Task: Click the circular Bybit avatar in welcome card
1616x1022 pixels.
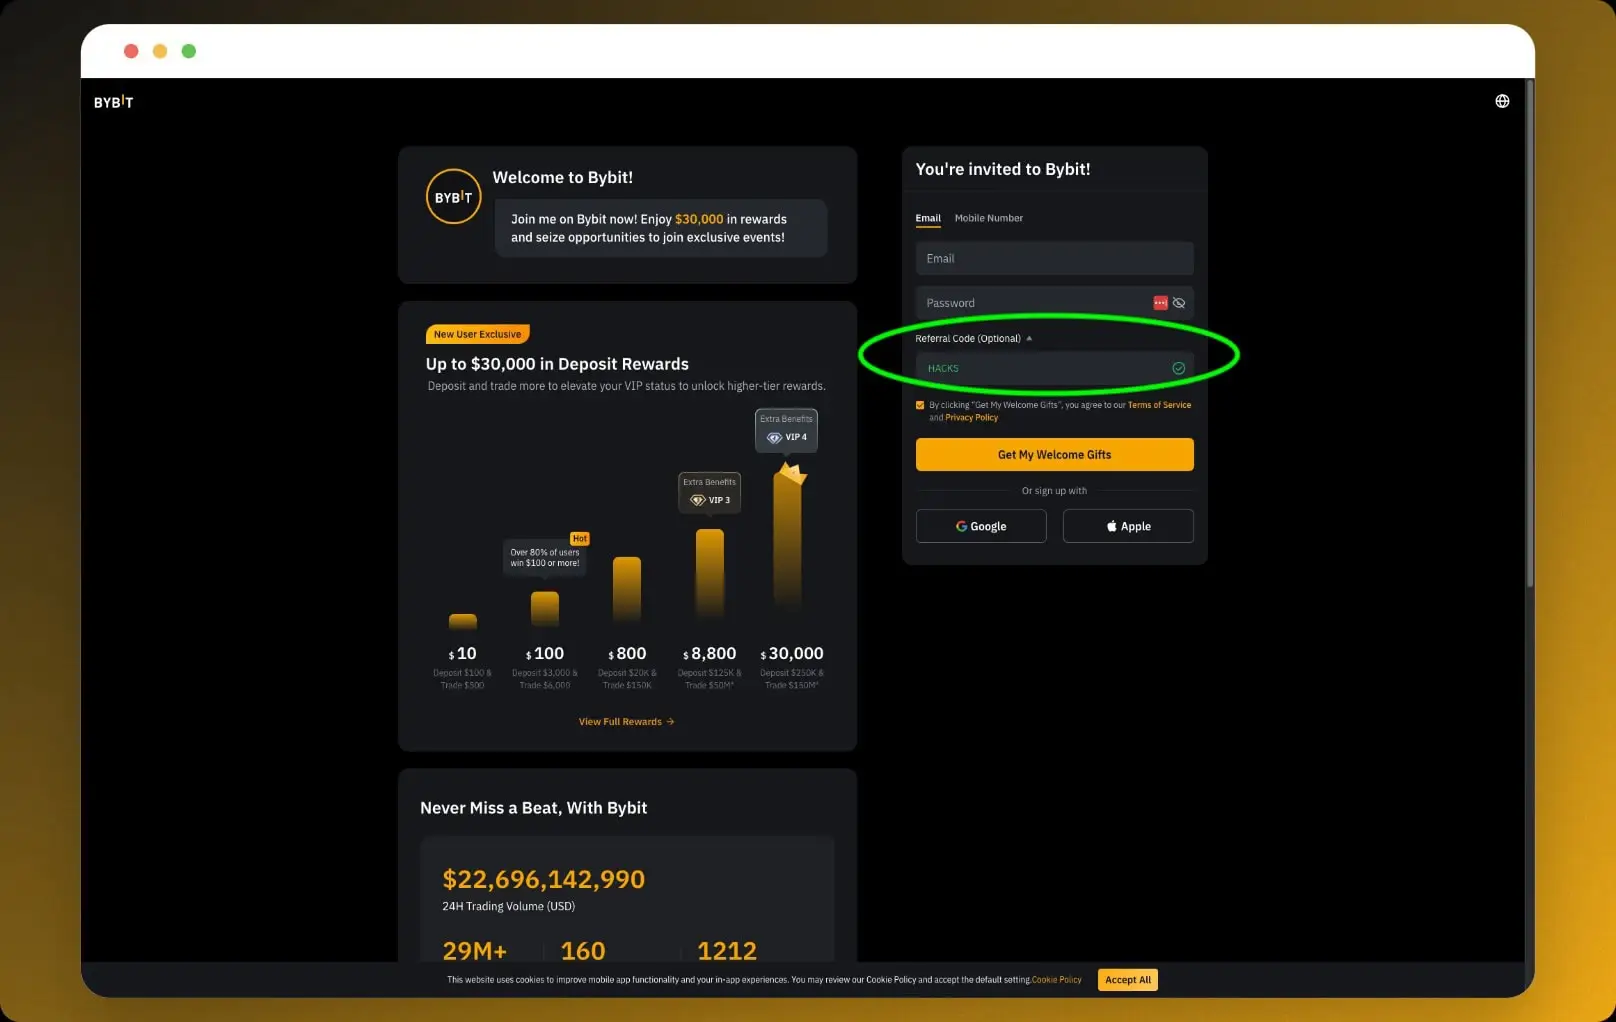Action: [453, 197]
